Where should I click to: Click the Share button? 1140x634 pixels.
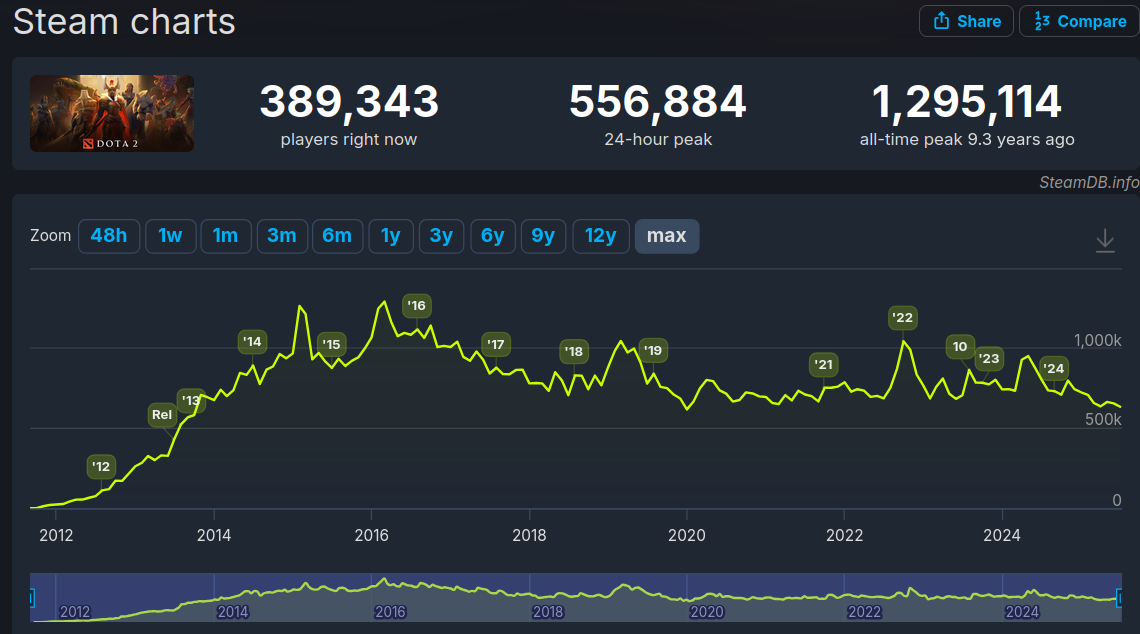pyautogui.click(x=966, y=21)
